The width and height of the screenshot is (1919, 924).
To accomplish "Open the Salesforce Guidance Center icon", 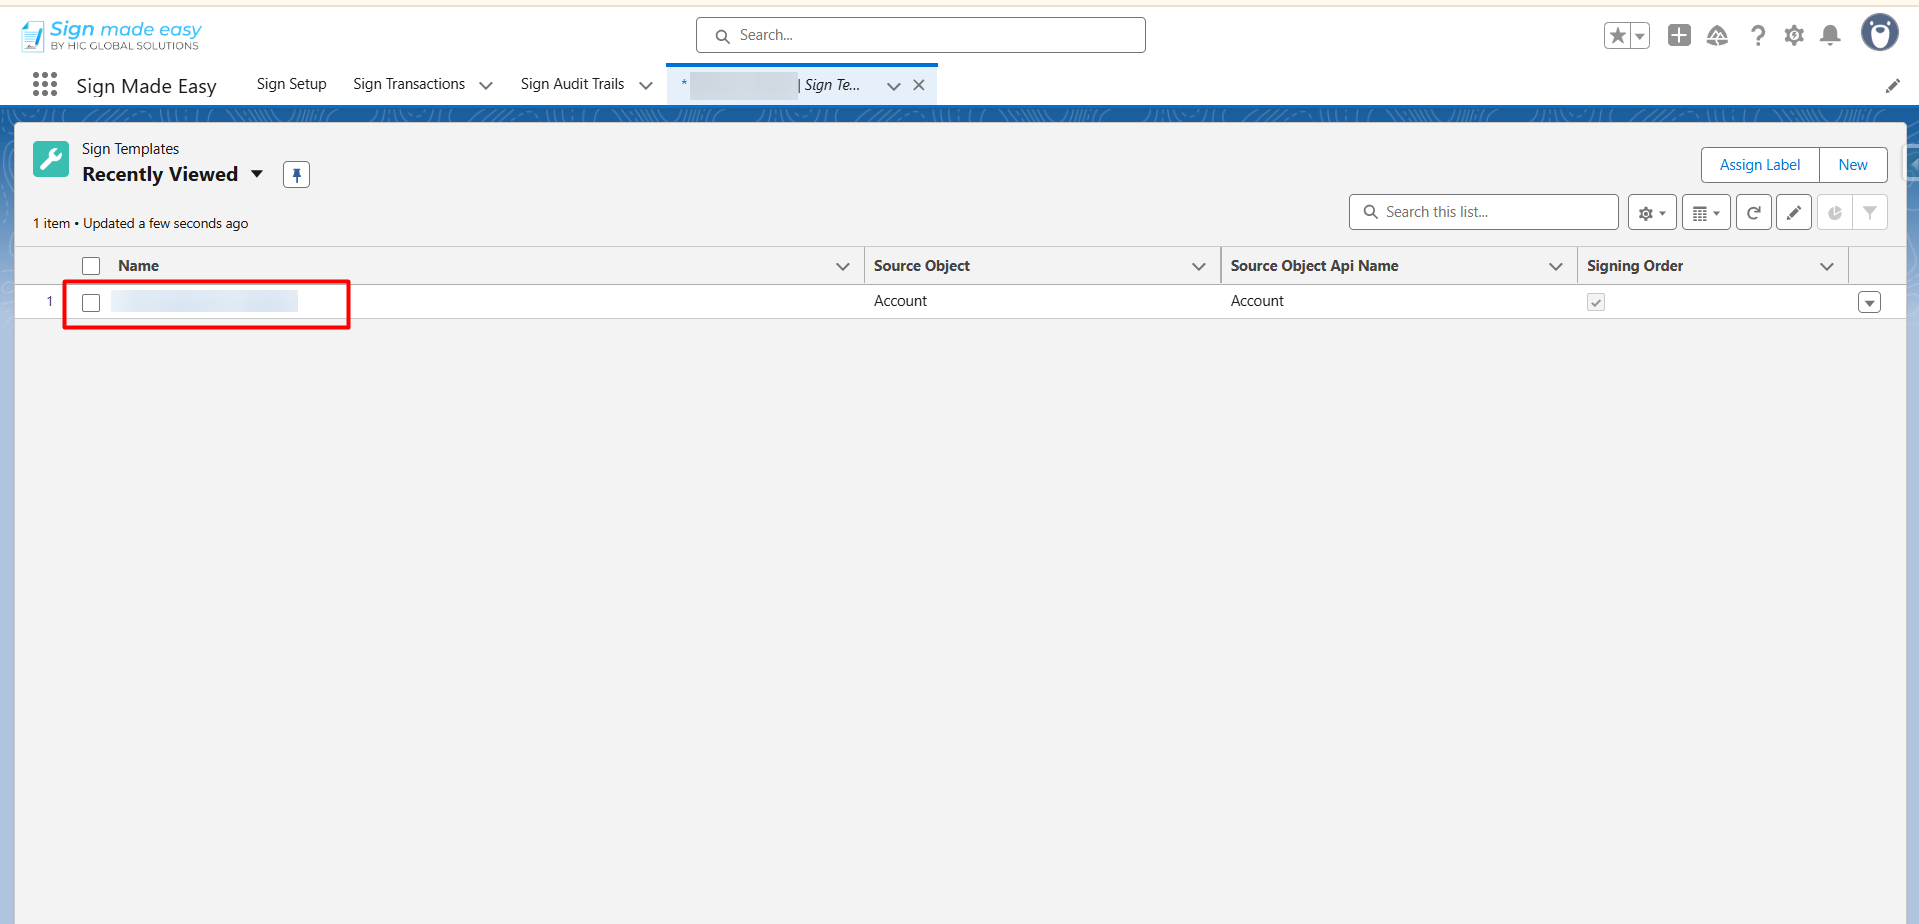I will pos(1717,36).
